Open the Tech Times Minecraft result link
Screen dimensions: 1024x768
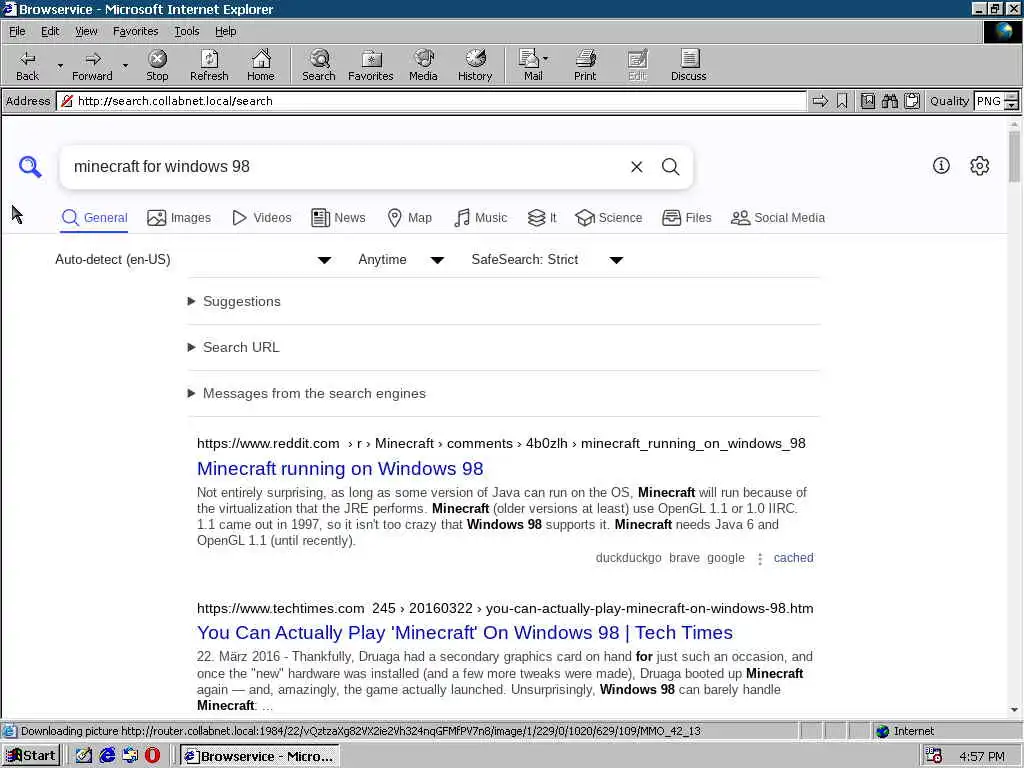coord(465,633)
